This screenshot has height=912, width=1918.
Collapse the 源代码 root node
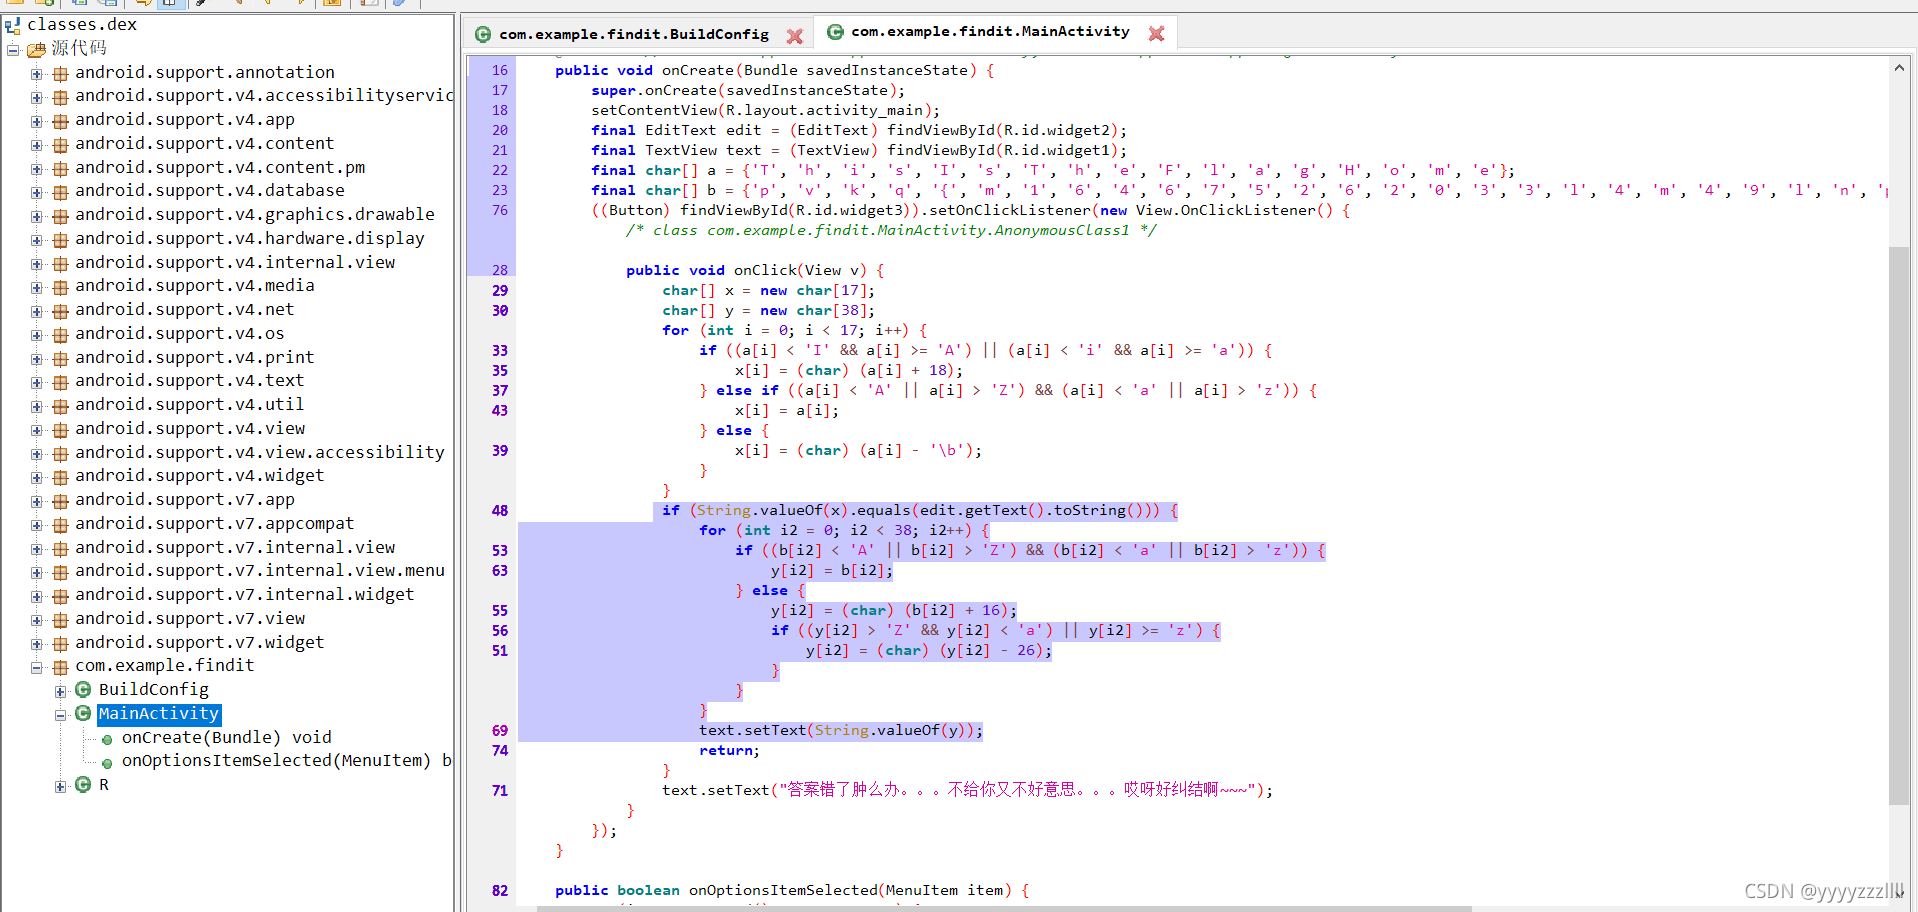click(x=13, y=50)
